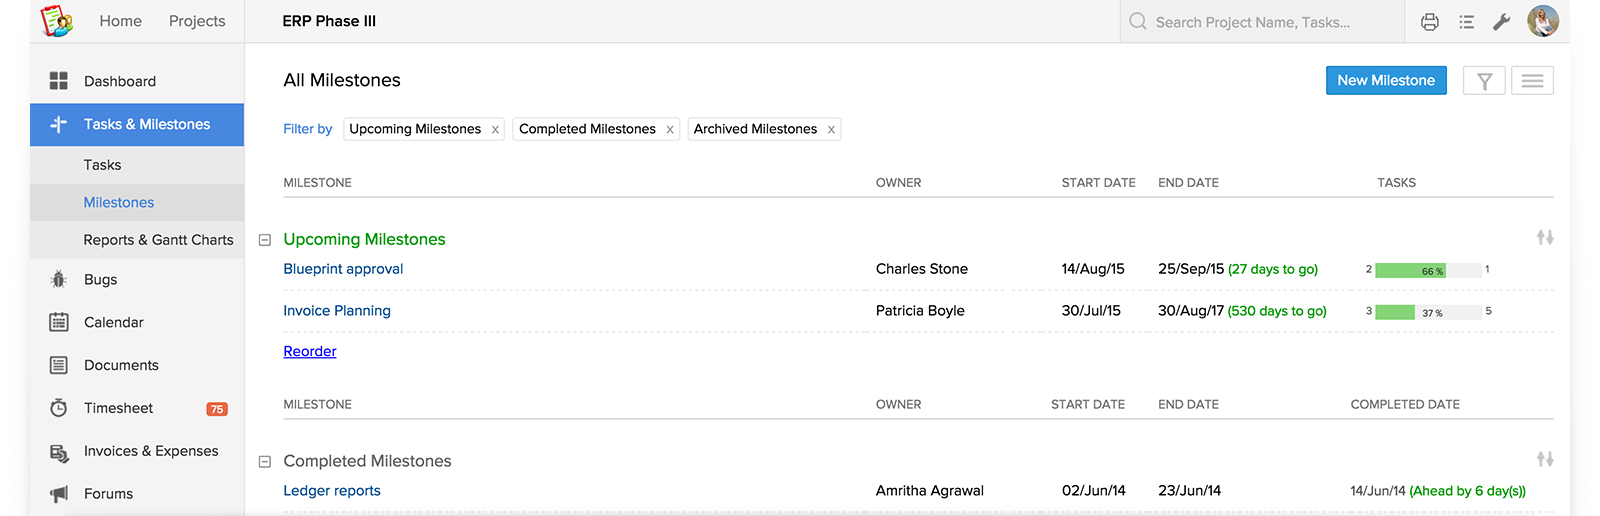The height and width of the screenshot is (516, 1600).
Task: Click the project search field
Action: tap(1270, 22)
